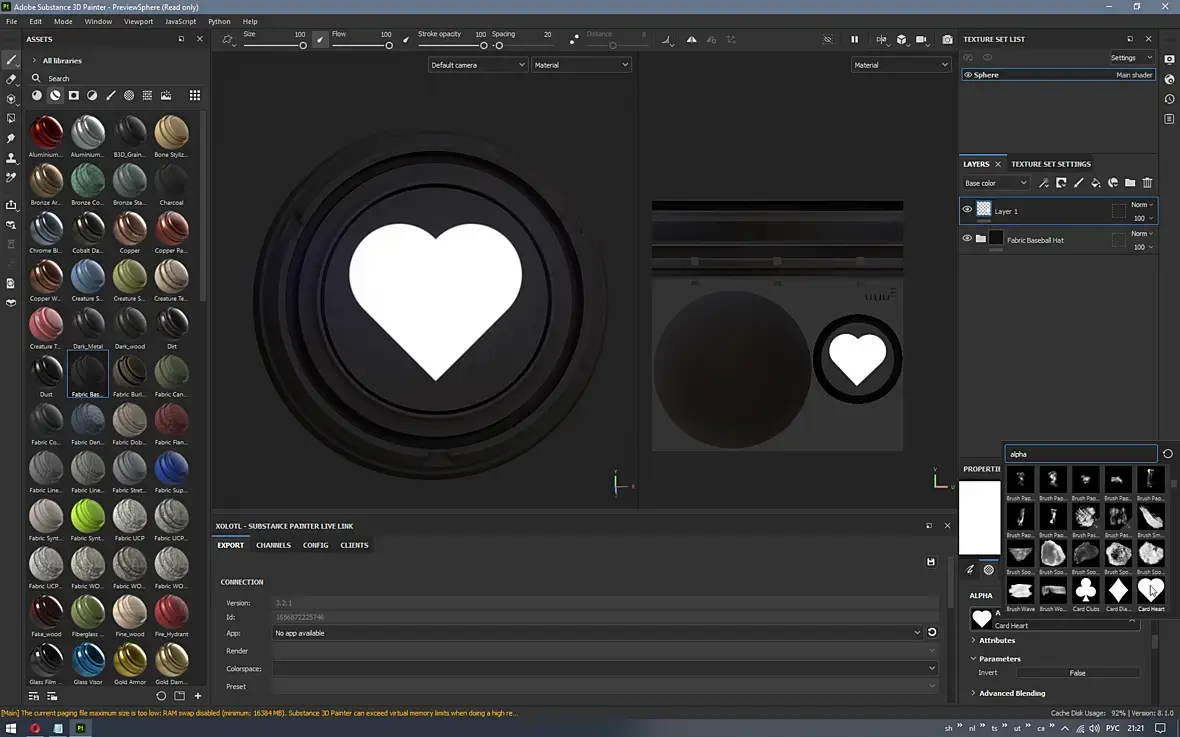The width and height of the screenshot is (1180, 737).
Task: Delete layer using the trash icon
Action: click(1147, 183)
